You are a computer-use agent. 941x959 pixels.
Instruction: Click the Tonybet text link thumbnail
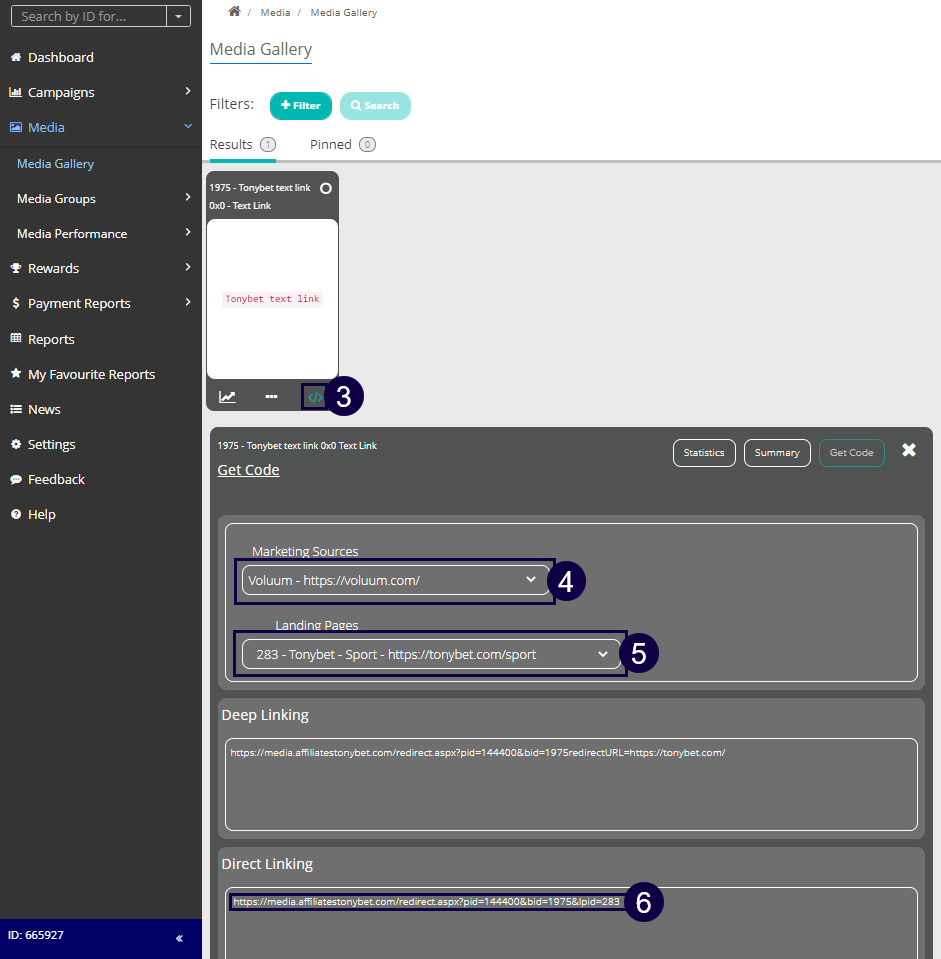(272, 298)
